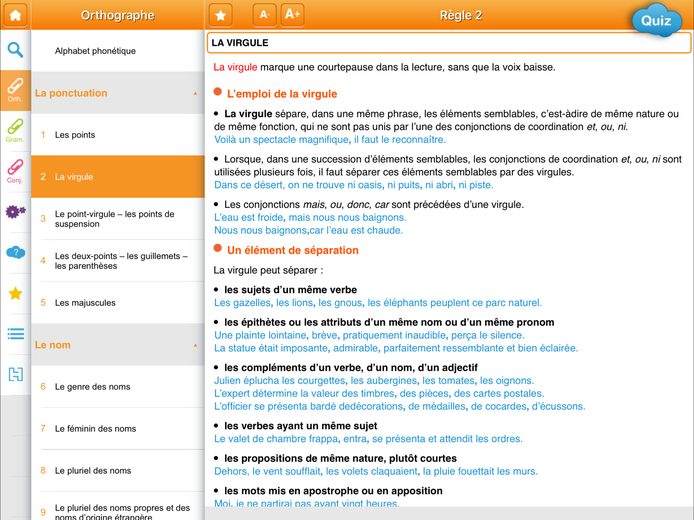
Task: Click the Règle 2 header title
Action: click(460, 15)
